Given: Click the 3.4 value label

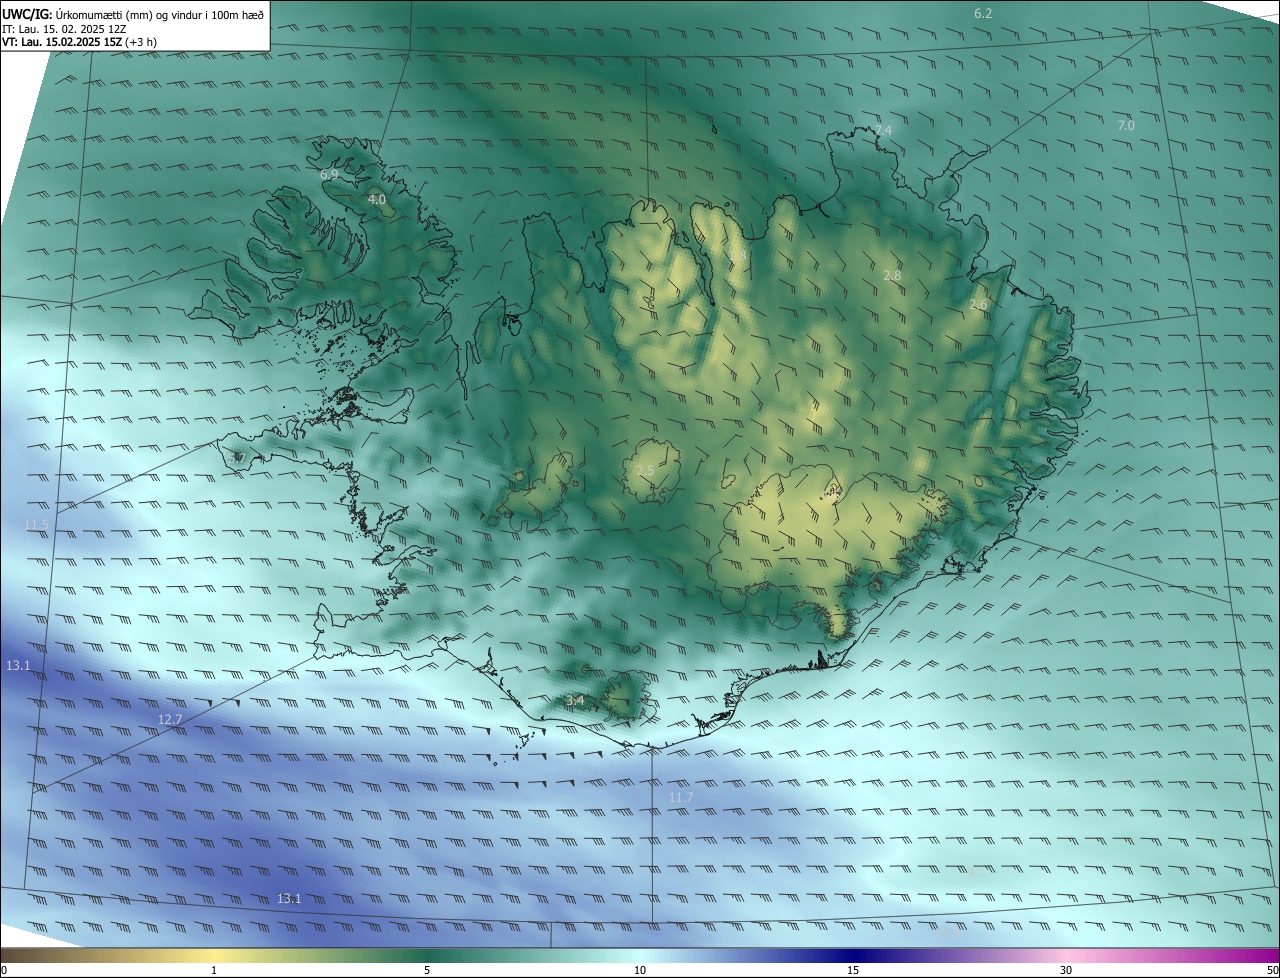Looking at the screenshot, I should click(x=574, y=700).
